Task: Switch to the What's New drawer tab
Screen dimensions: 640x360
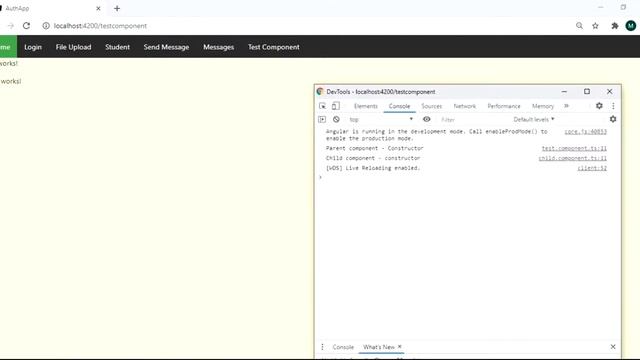Action: (x=378, y=347)
